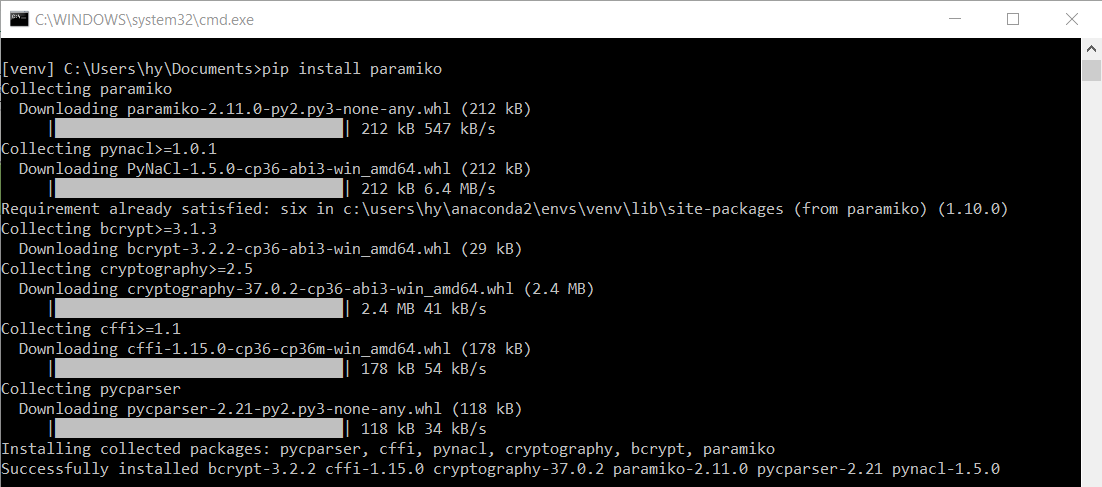Click the [venv] prompt prefix

26,69
